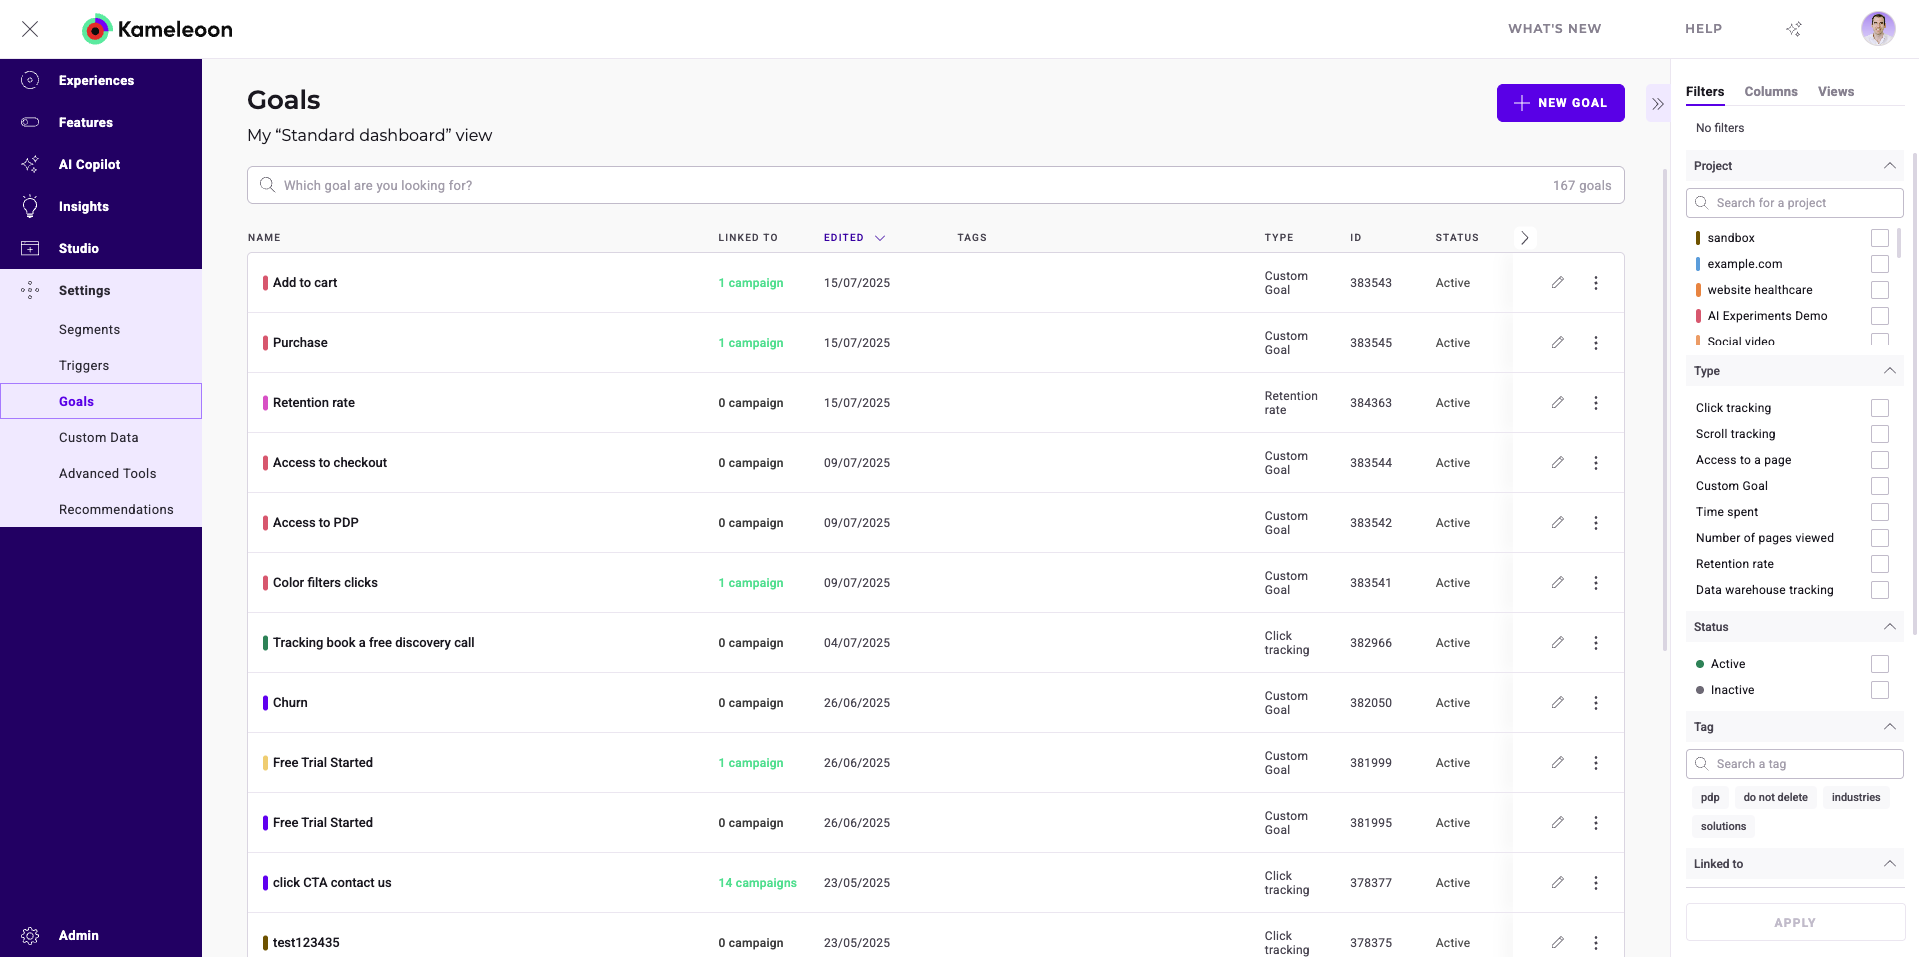The image size is (1919, 957).
Task: Edit the Purchase goal with pencil icon
Action: tap(1557, 343)
